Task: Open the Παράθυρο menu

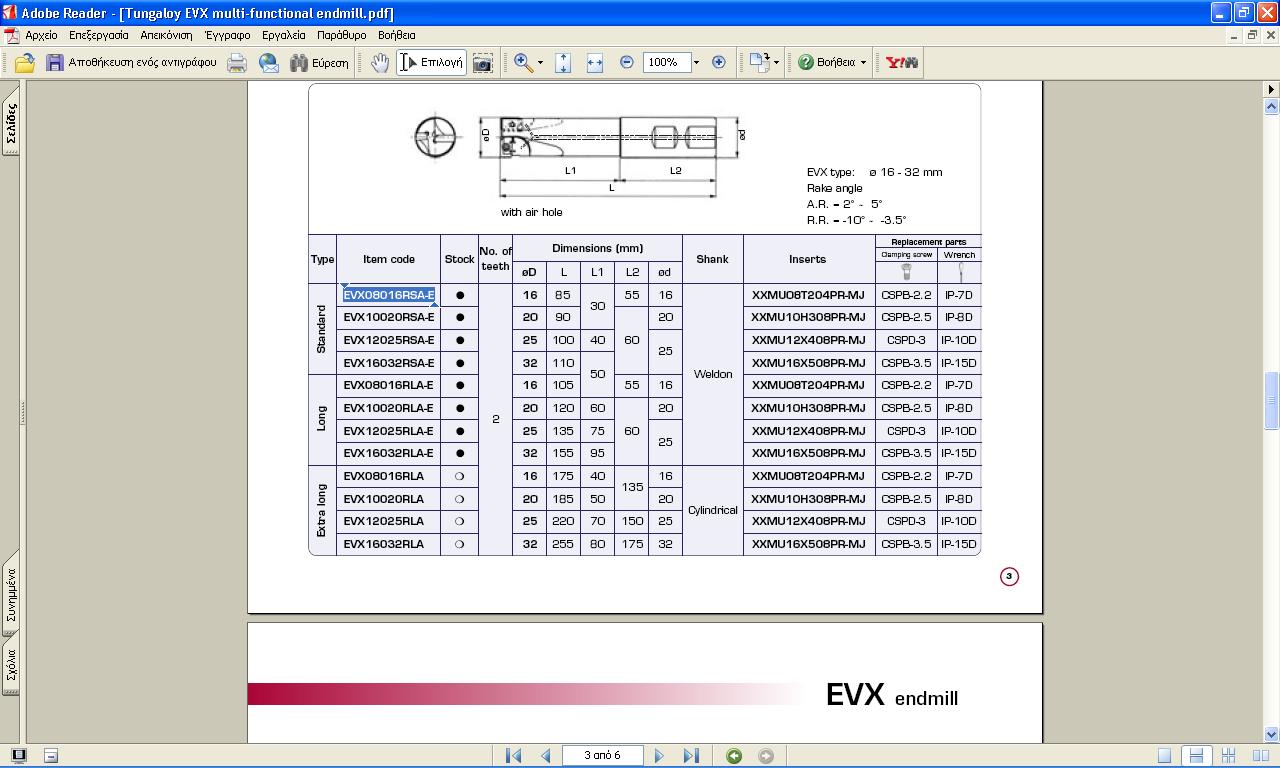Action: click(x=342, y=35)
